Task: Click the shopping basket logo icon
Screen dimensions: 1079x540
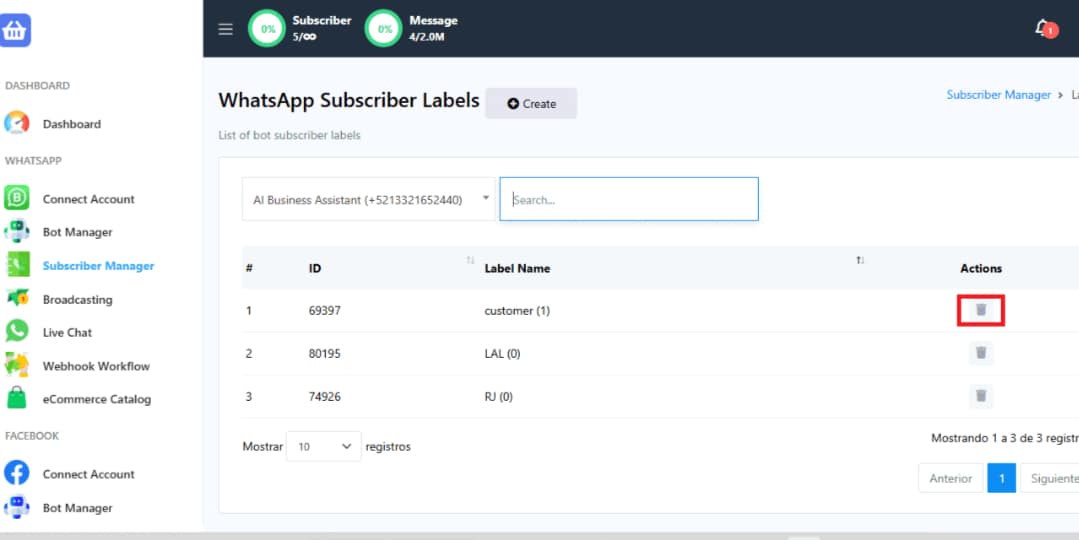Action: tap(16, 30)
